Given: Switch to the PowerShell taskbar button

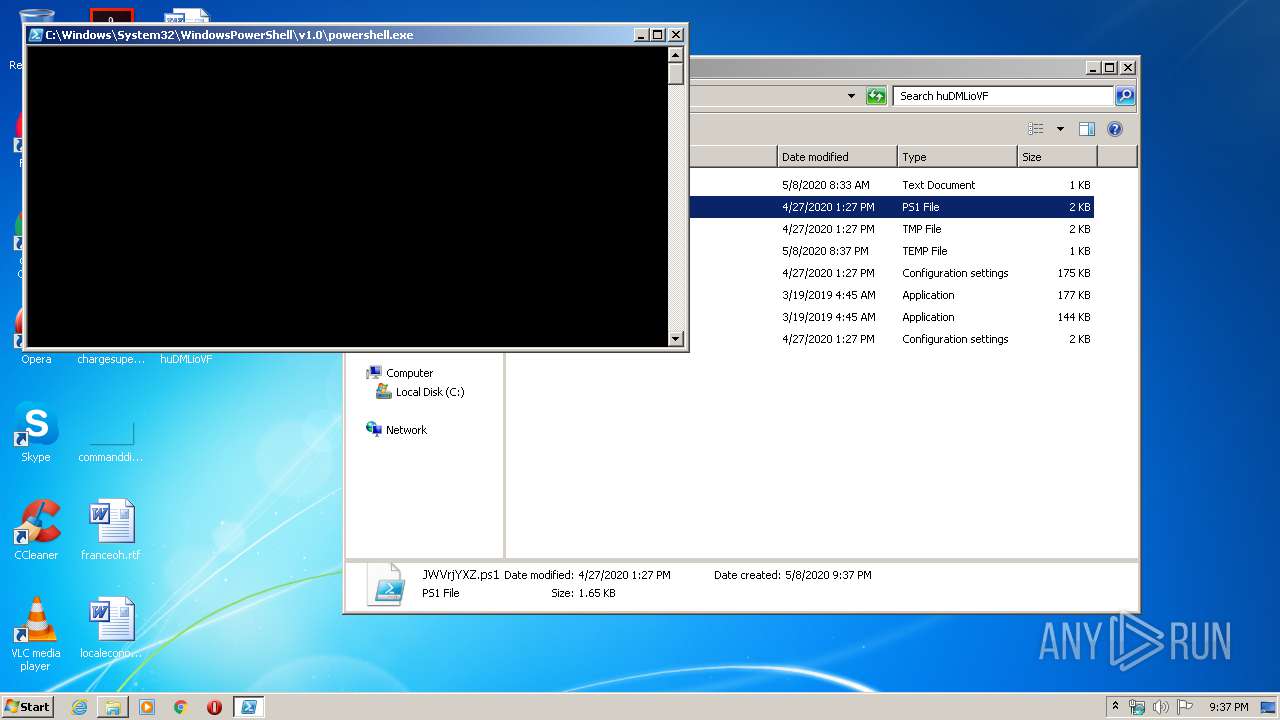Looking at the screenshot, I should click(x=248, y=707).
